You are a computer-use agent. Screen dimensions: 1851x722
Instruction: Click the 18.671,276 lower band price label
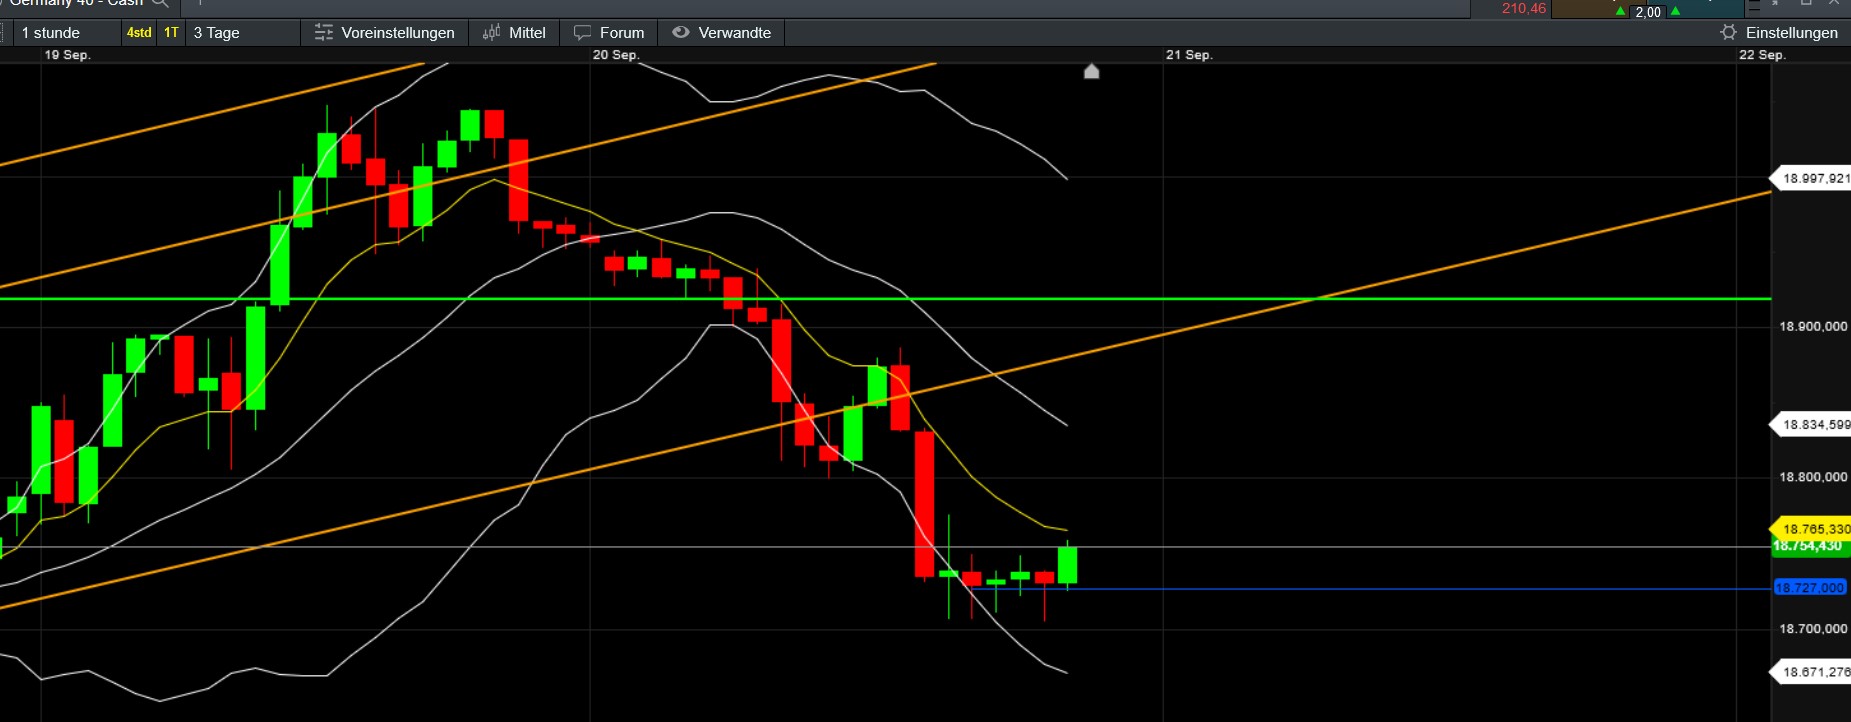[x=1812, y=672]
